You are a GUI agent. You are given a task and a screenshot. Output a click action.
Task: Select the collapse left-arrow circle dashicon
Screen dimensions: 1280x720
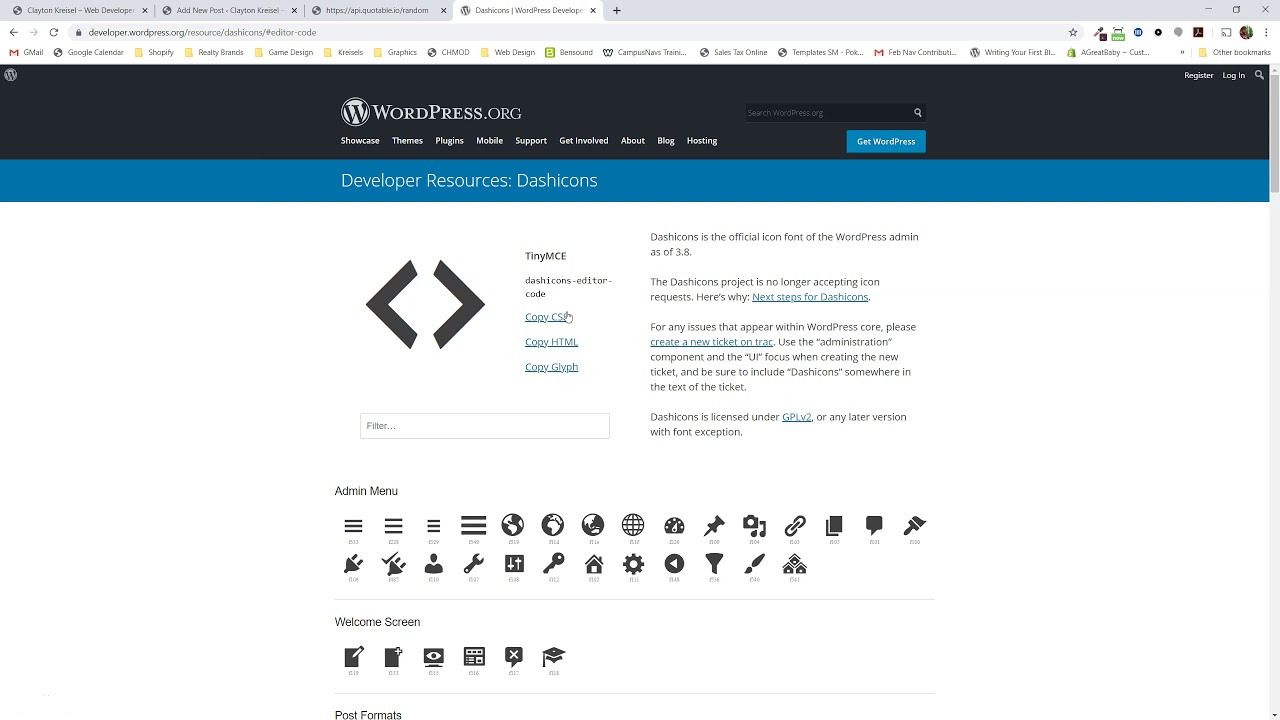tap(674, 564)
